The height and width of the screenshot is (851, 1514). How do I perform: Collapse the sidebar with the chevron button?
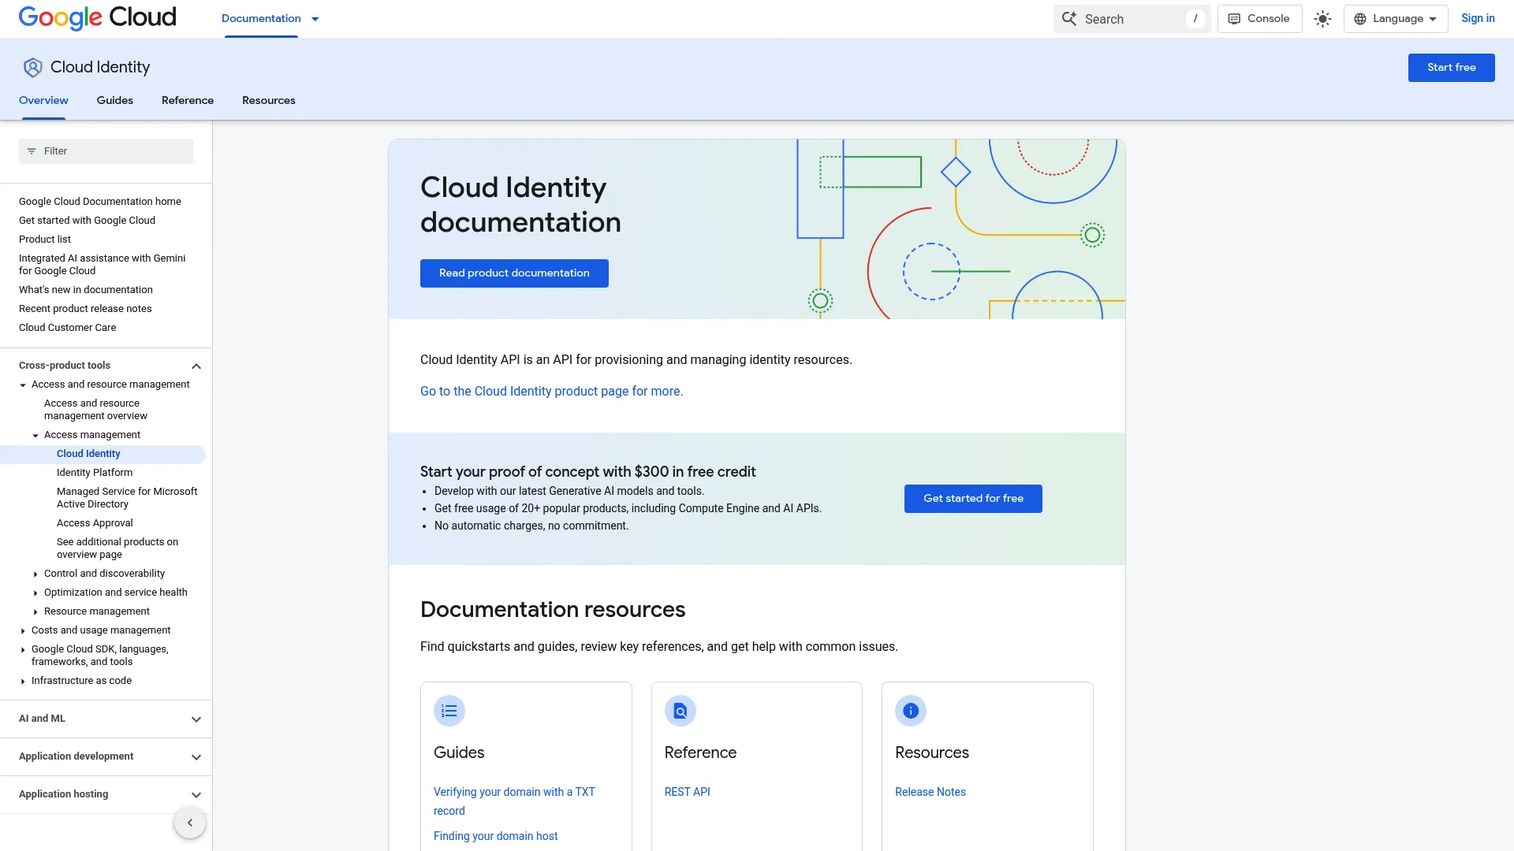click(190, 823)
